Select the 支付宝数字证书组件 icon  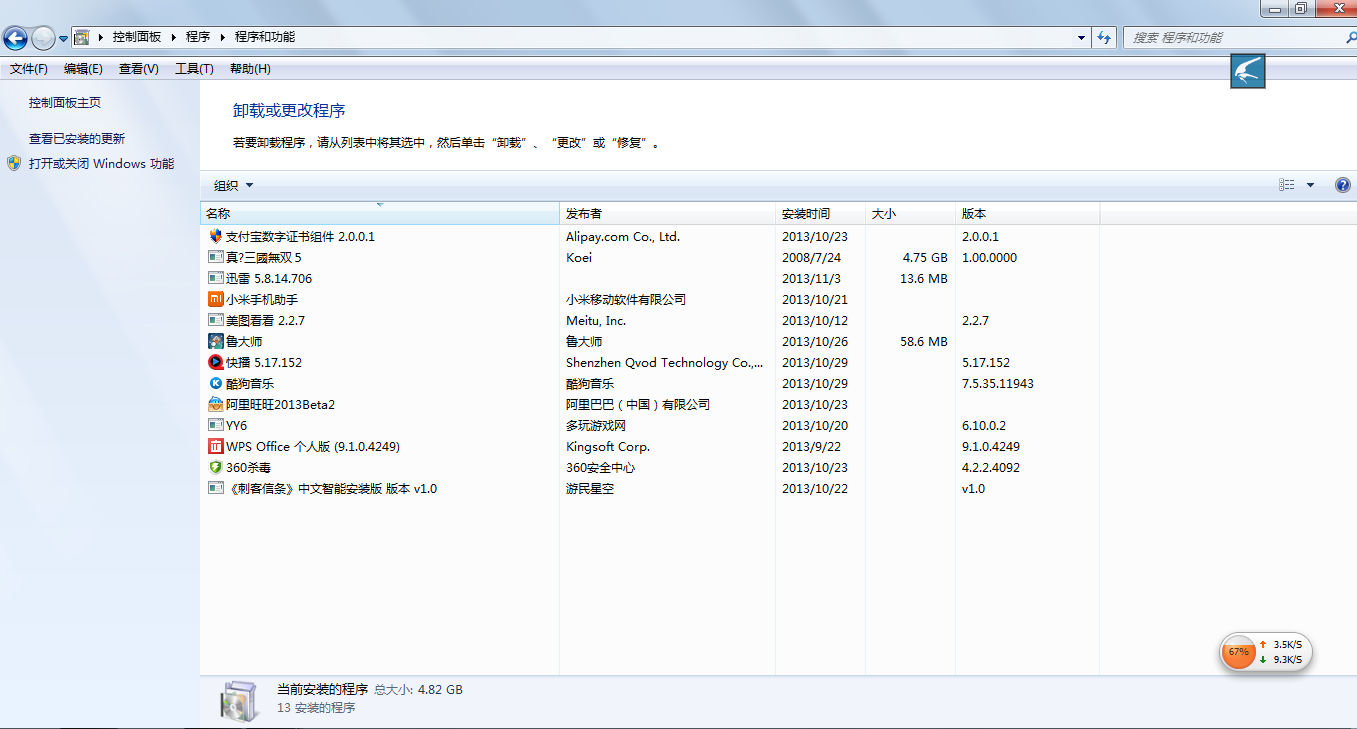coord(215,237)
